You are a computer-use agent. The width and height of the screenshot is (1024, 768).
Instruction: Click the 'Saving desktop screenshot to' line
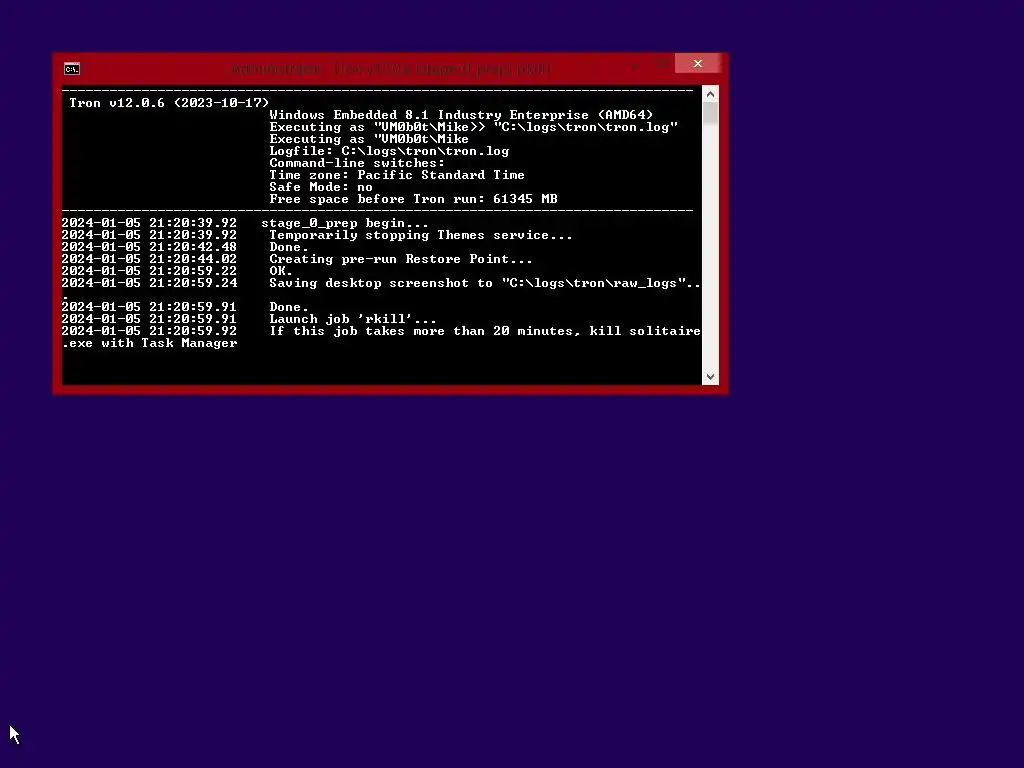tap(485, 283)
